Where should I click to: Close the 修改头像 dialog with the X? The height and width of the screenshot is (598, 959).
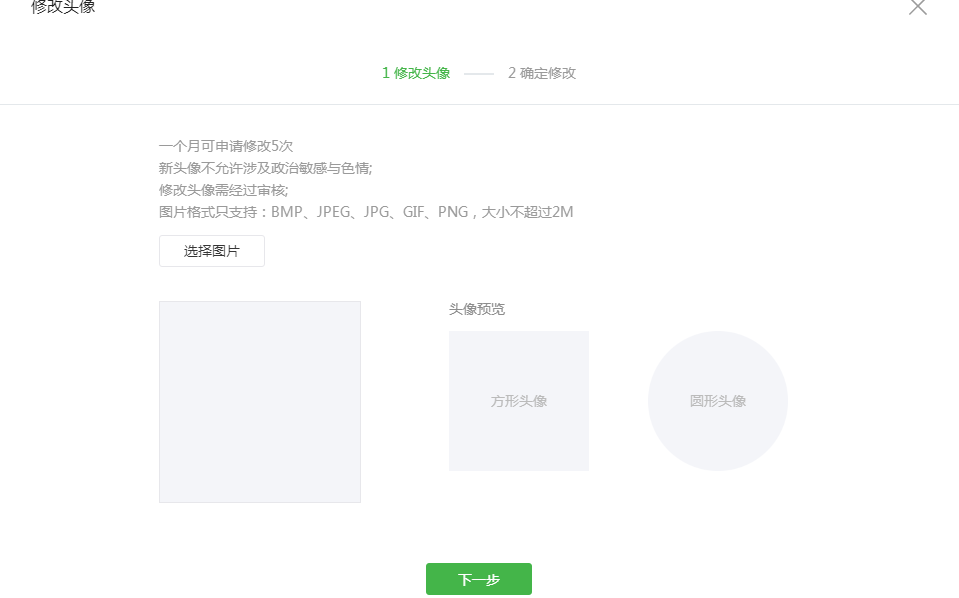pos(917,7)
